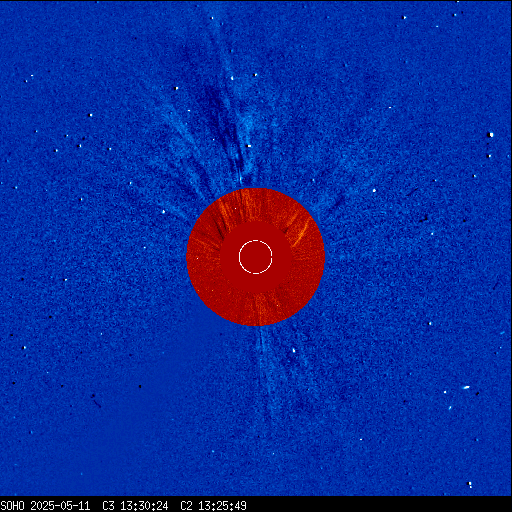This screenshot has height=512, width=512.
Task: Select the bright star at the far right edge
Action: (x=491, y=135)
